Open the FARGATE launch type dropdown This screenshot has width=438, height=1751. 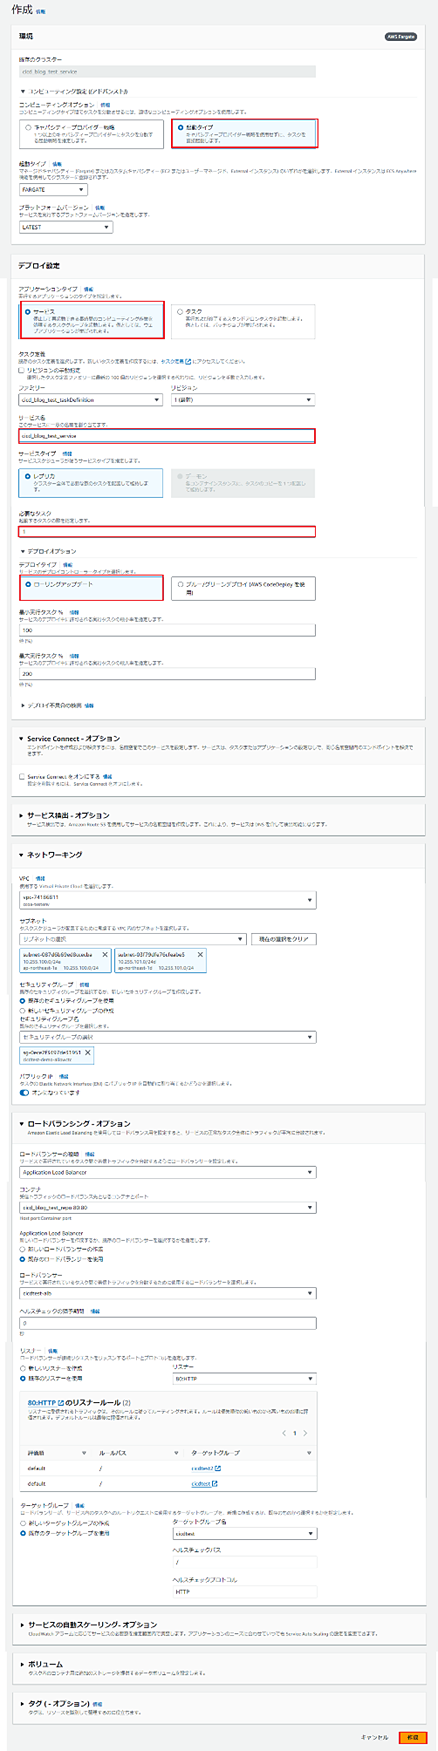53,189
